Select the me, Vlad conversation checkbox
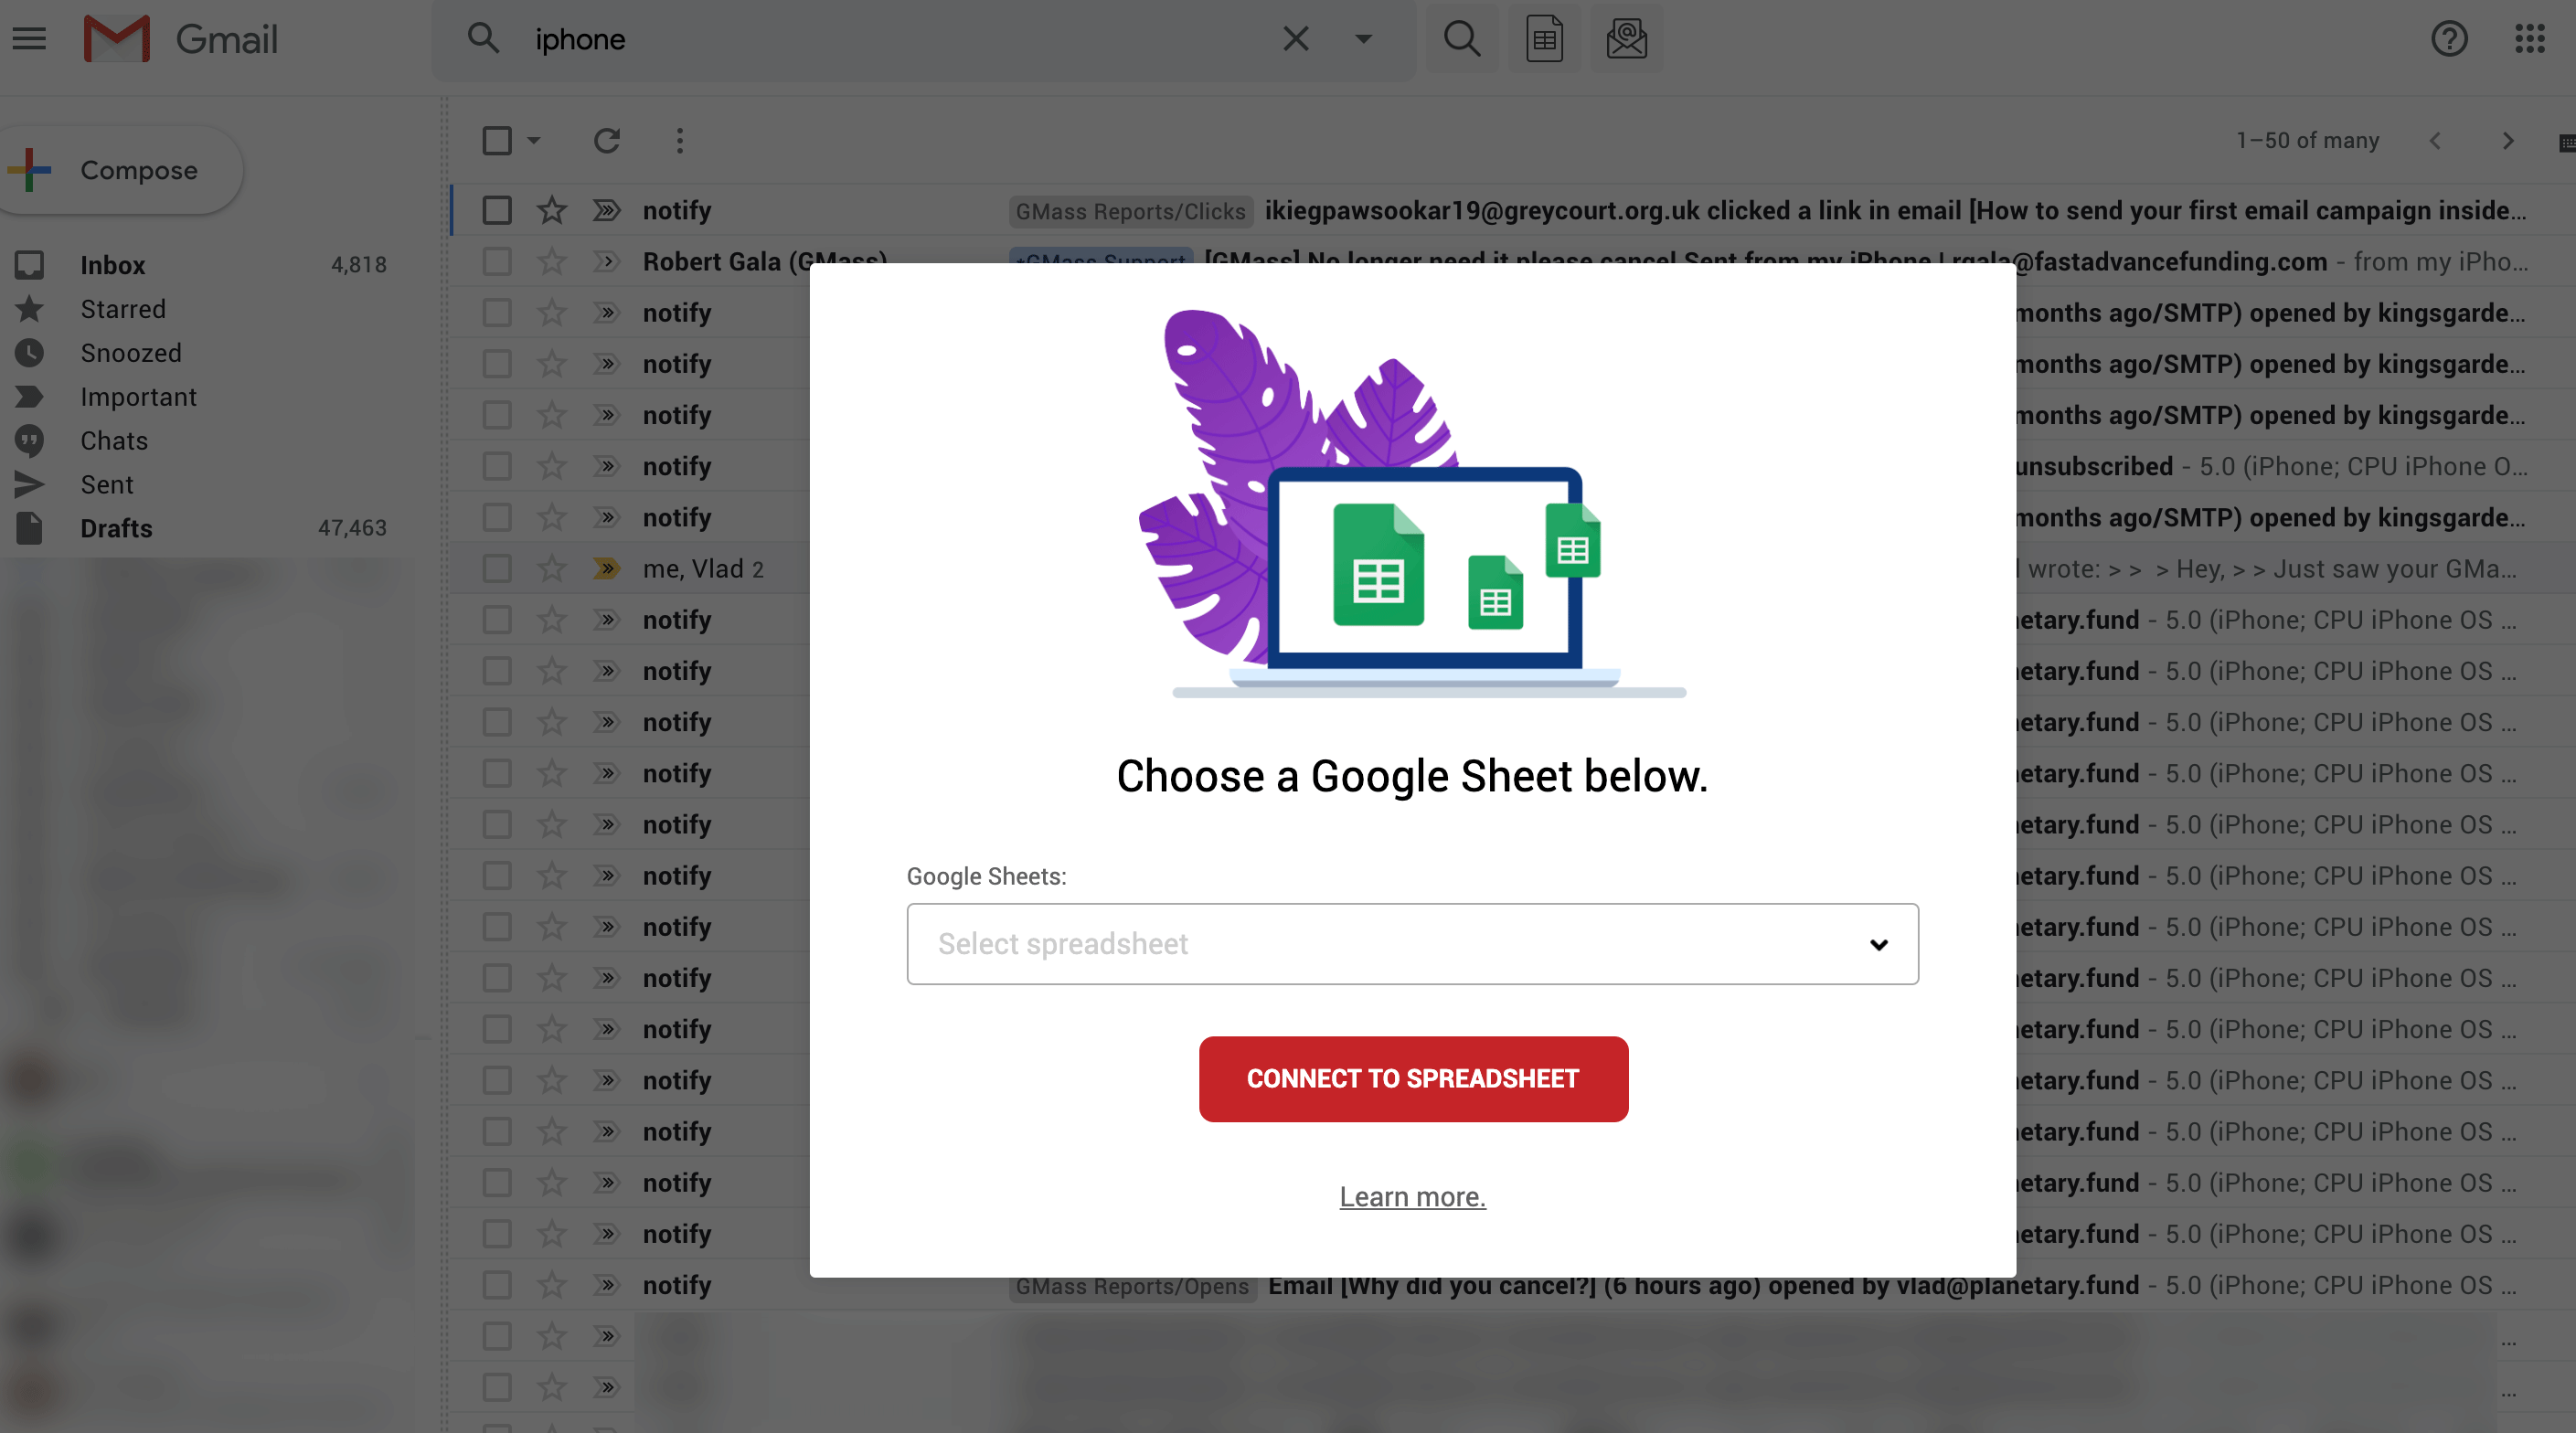The width and height of the screenshot is (2576, 1433). click(497, 569)
